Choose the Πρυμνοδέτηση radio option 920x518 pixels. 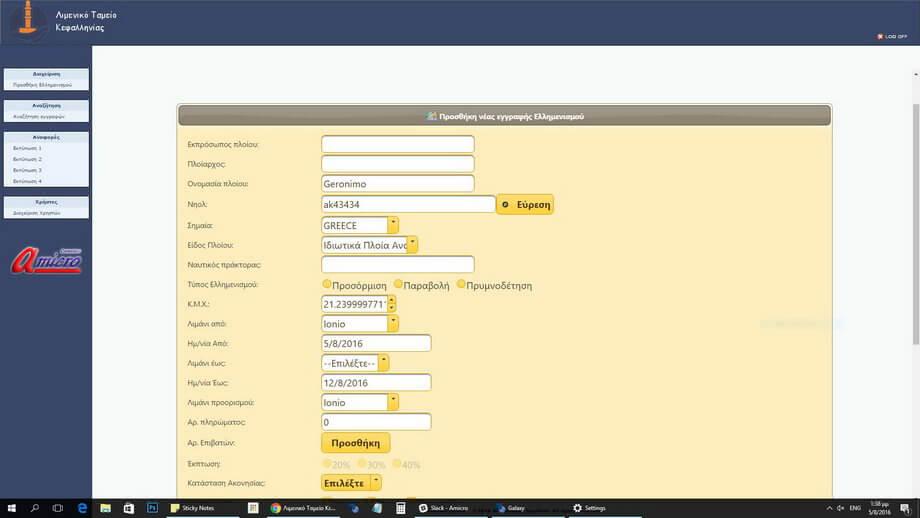click(461, 285)
